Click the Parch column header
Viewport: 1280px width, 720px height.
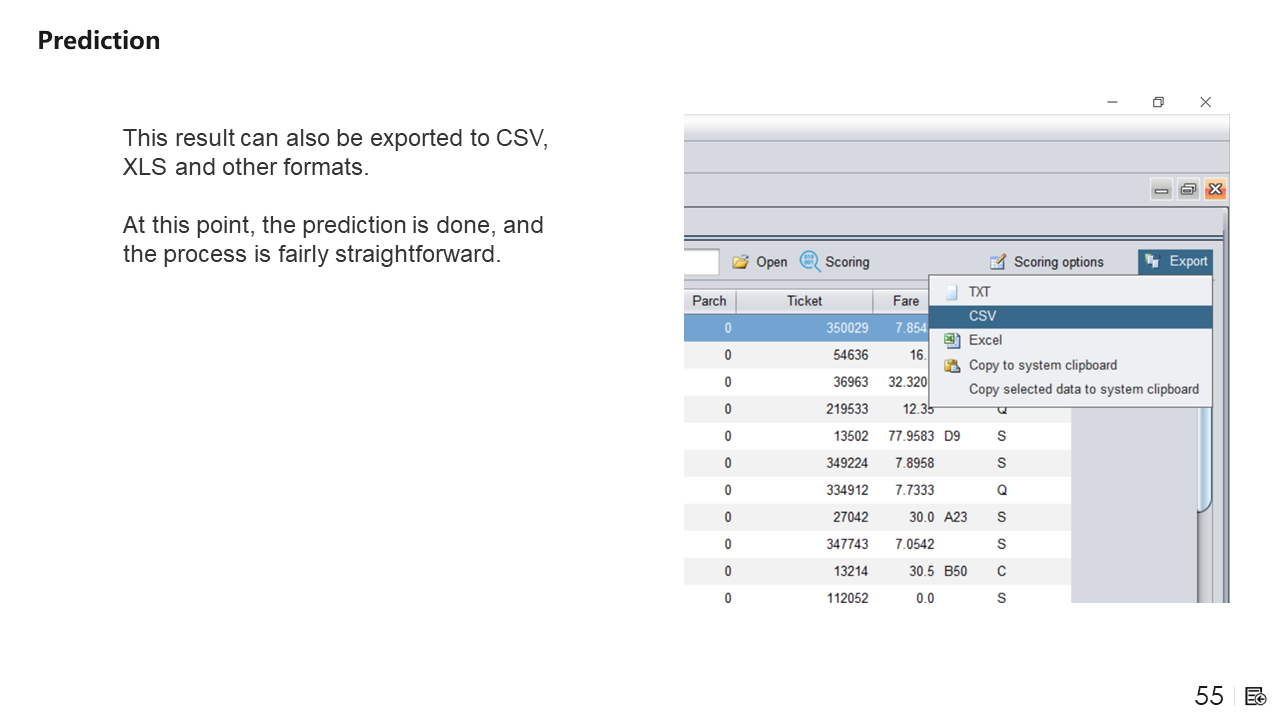click(709, 301)
